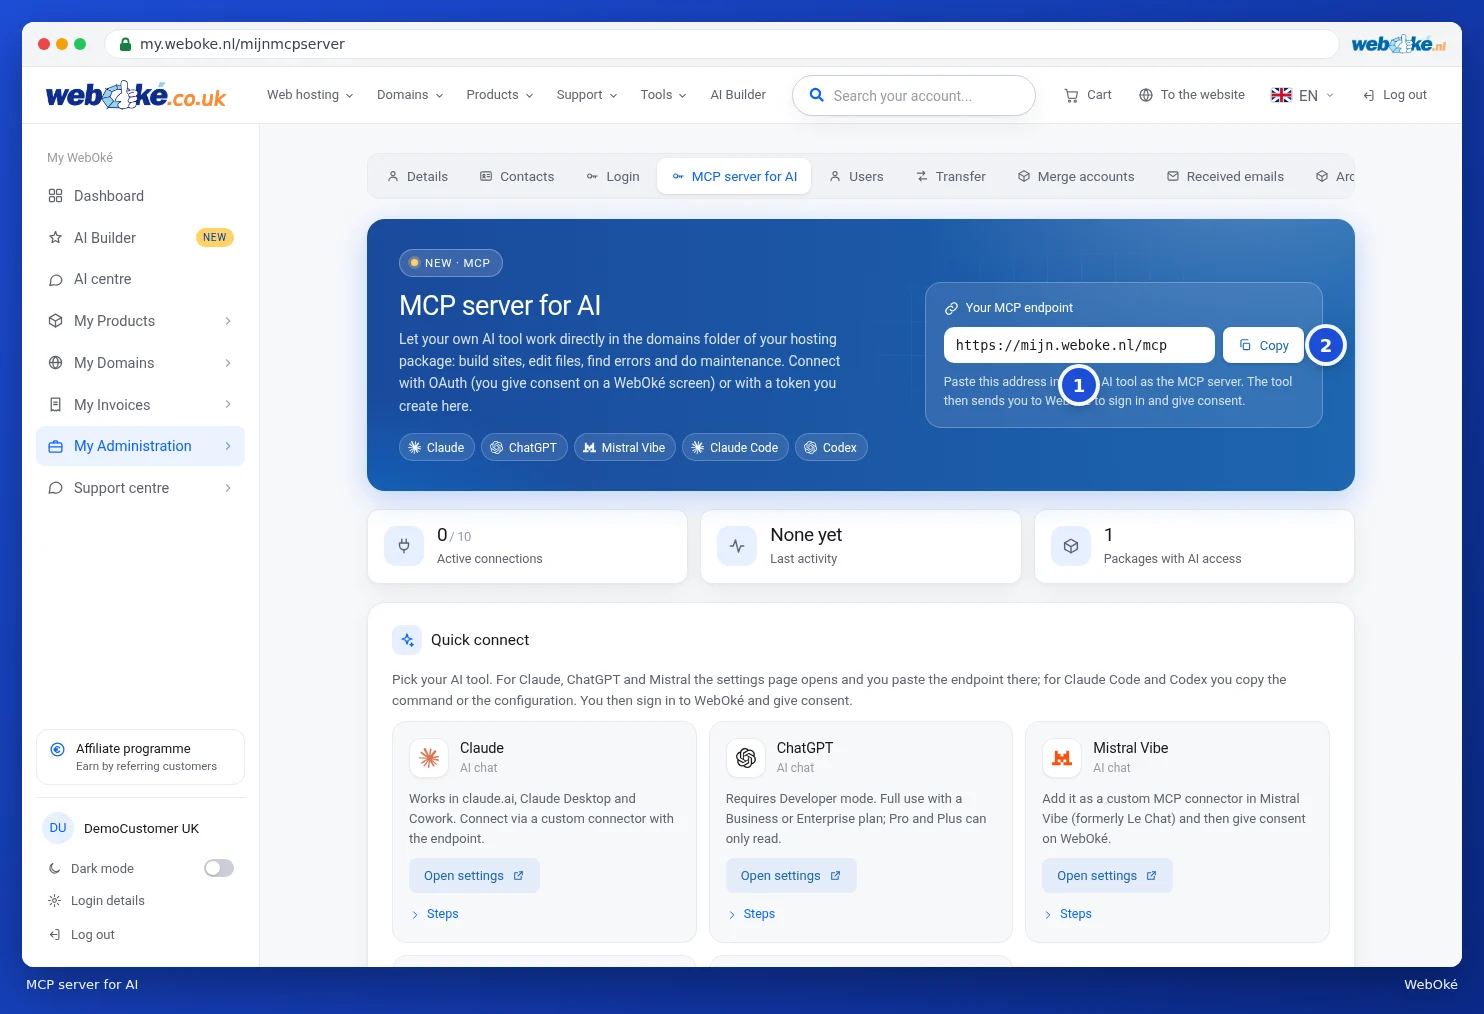1484x1014 pixels.
Task: Open settings for Claude
Action: click(474, 876)
